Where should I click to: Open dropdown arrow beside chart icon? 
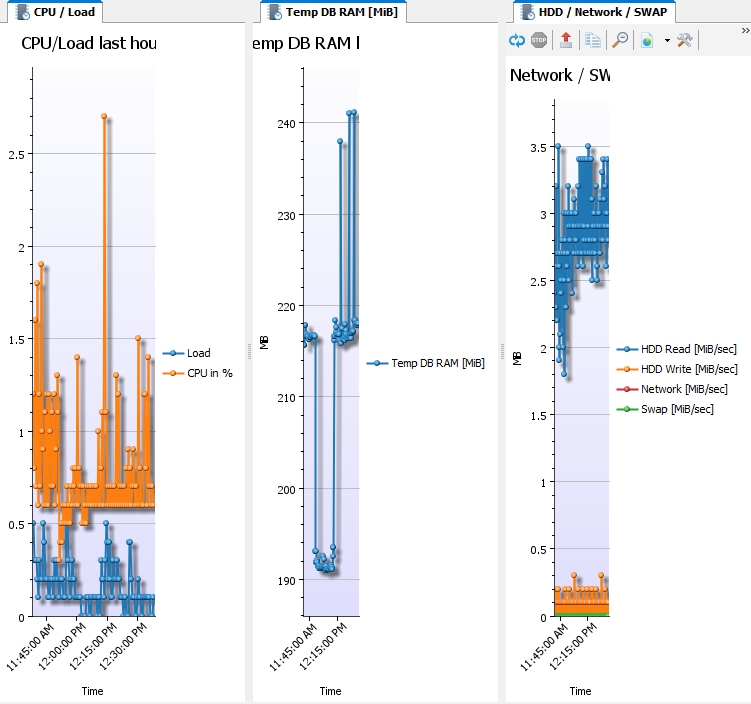[x=666, y=41]
